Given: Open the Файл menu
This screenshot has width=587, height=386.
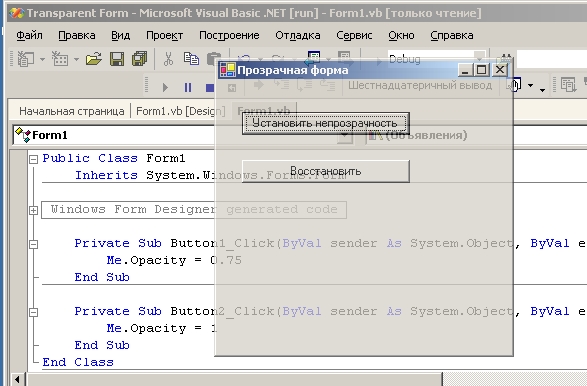Looking at the screenshot, I should click(x=29, y=35).
